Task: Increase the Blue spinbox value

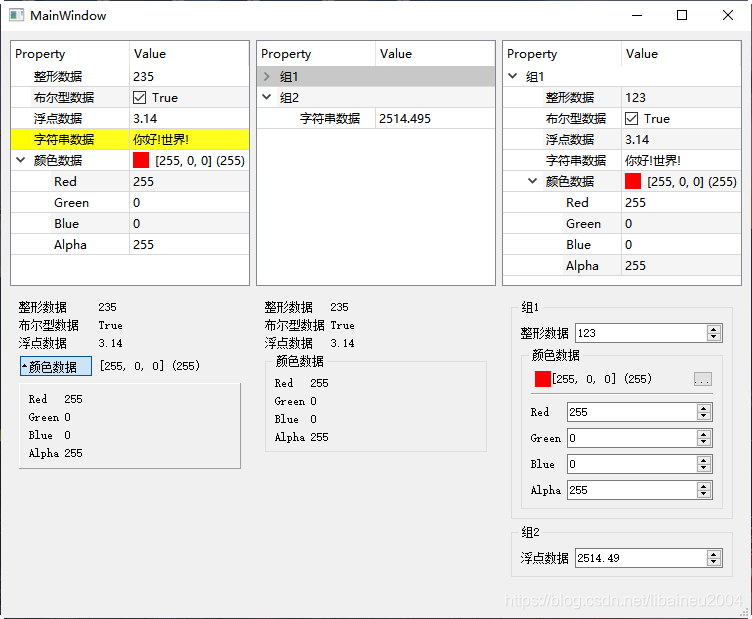Action: [704, 460]
